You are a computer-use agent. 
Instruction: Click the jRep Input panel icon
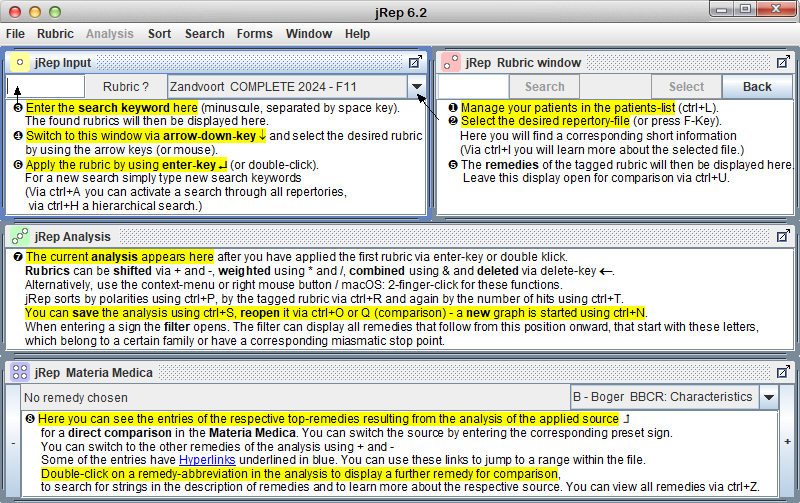[19, 62]
